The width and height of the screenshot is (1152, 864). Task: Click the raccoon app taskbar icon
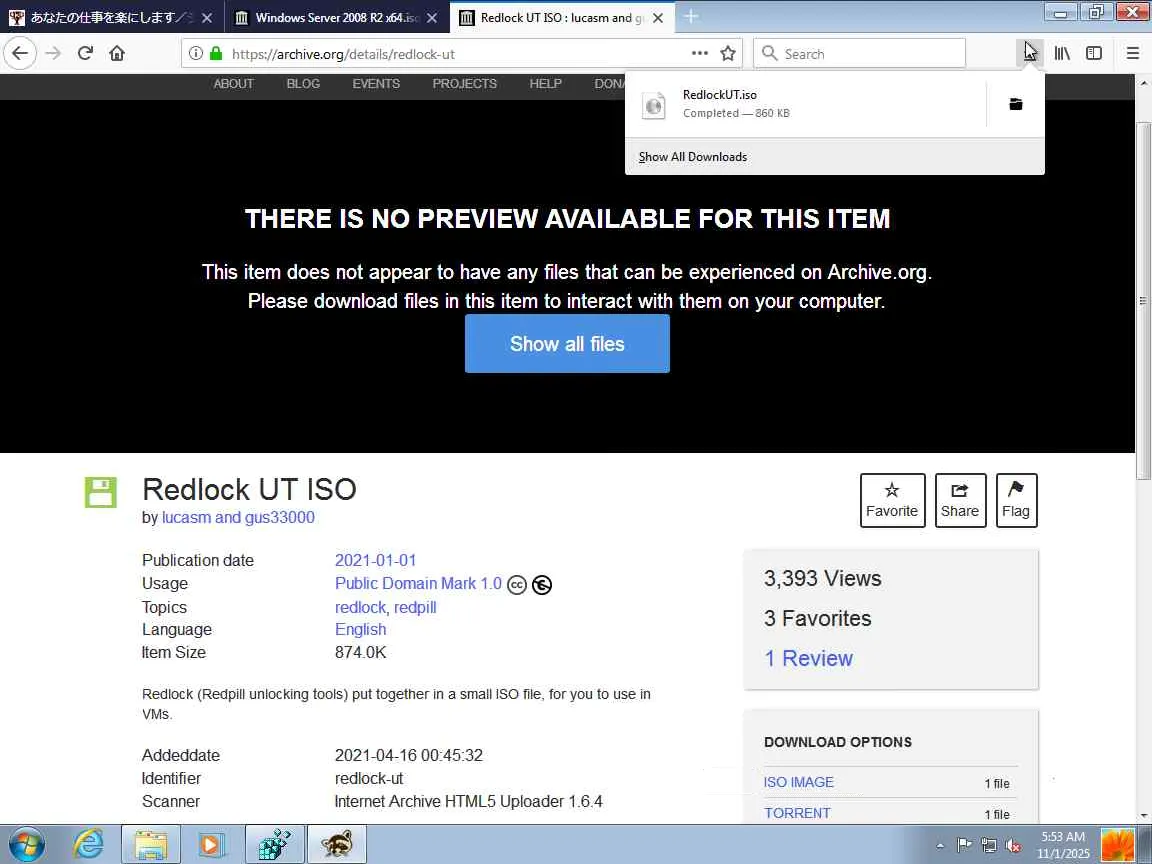point(336,845)
